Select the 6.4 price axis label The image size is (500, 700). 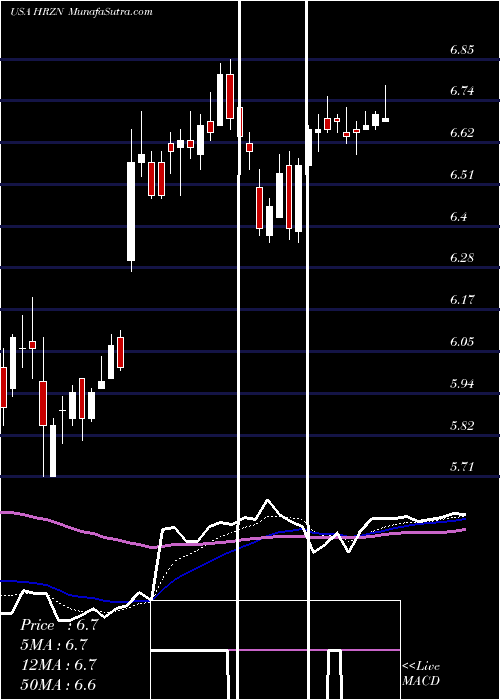[458, 217]
